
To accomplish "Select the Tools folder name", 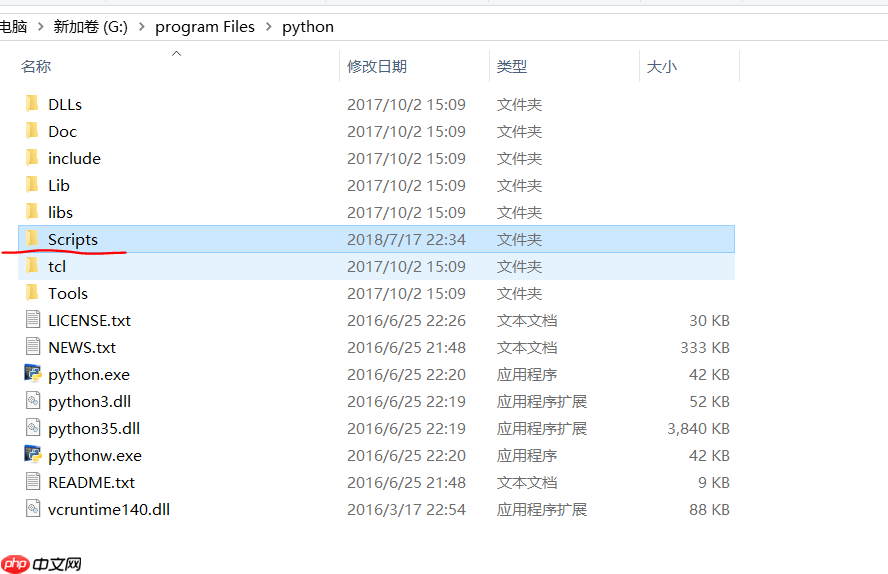I will [x=68, y=294].
